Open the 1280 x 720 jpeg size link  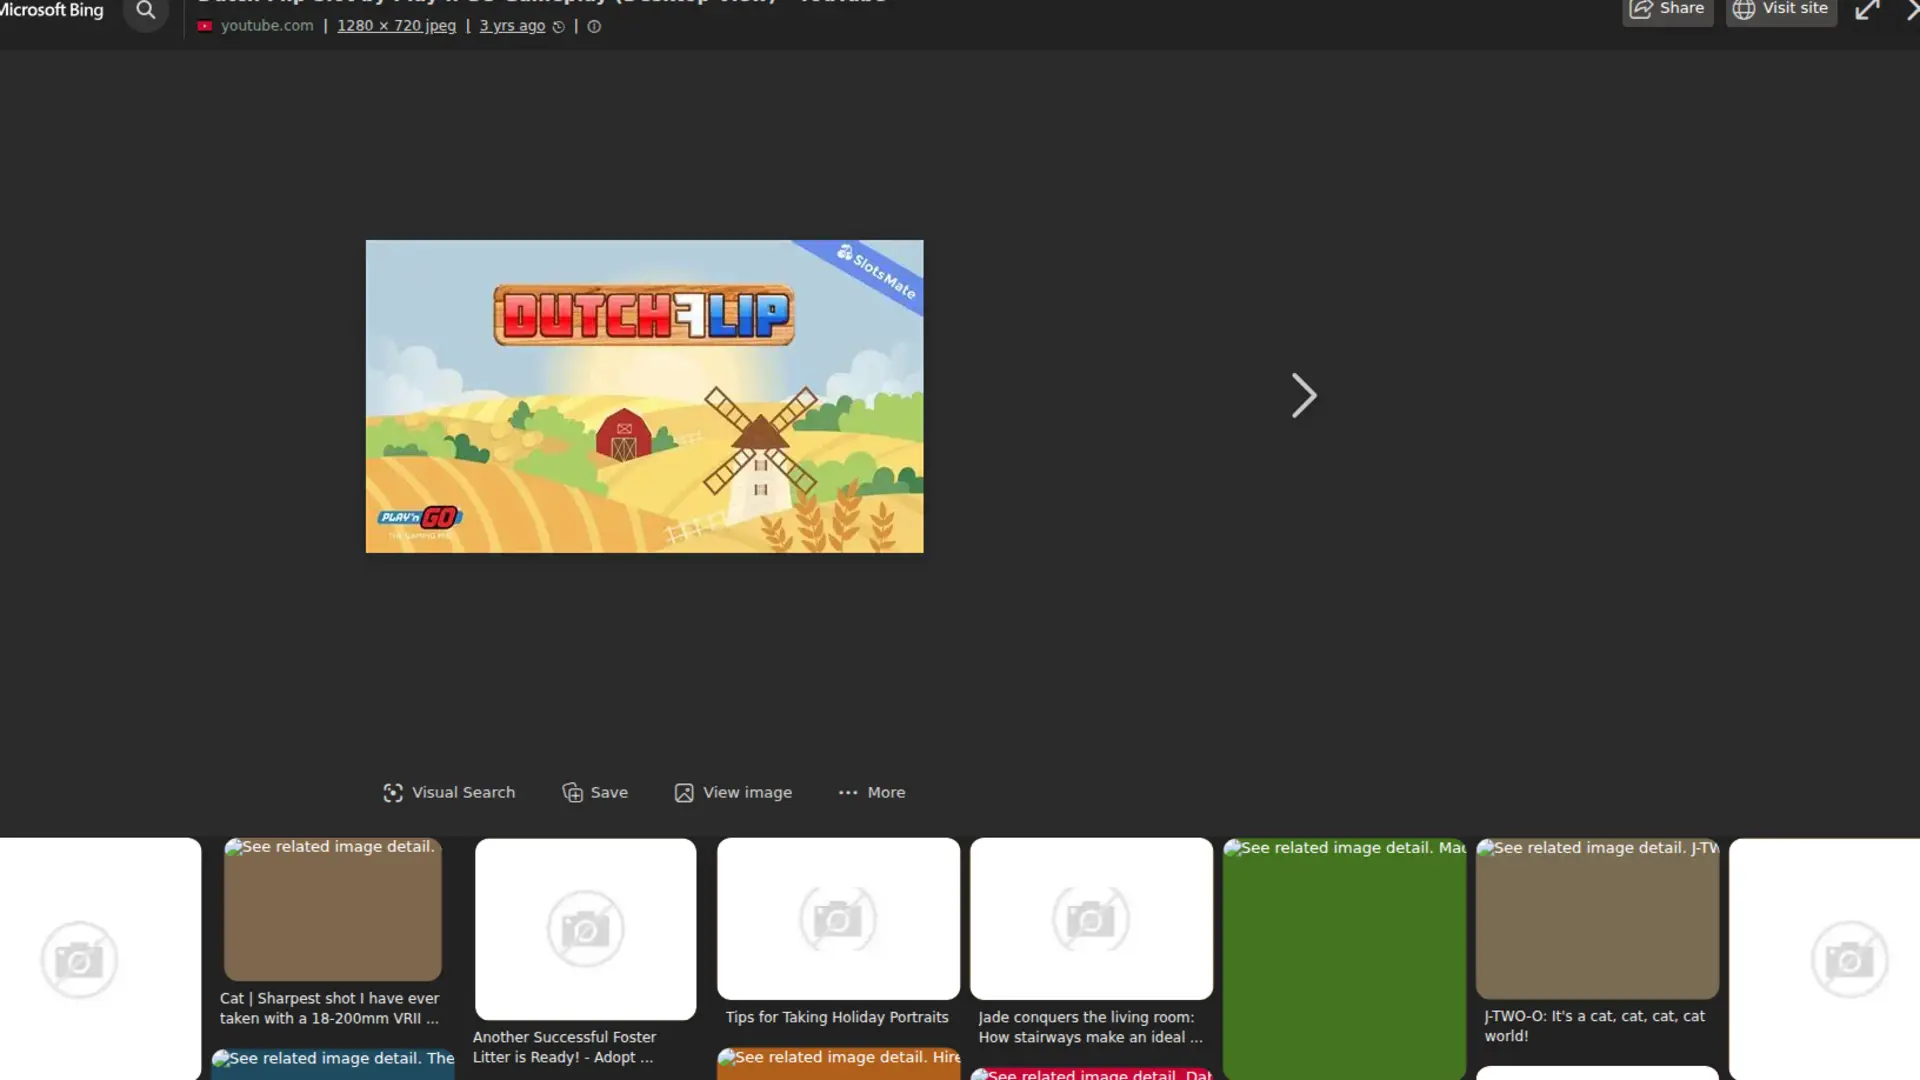[x=396, y=26]
